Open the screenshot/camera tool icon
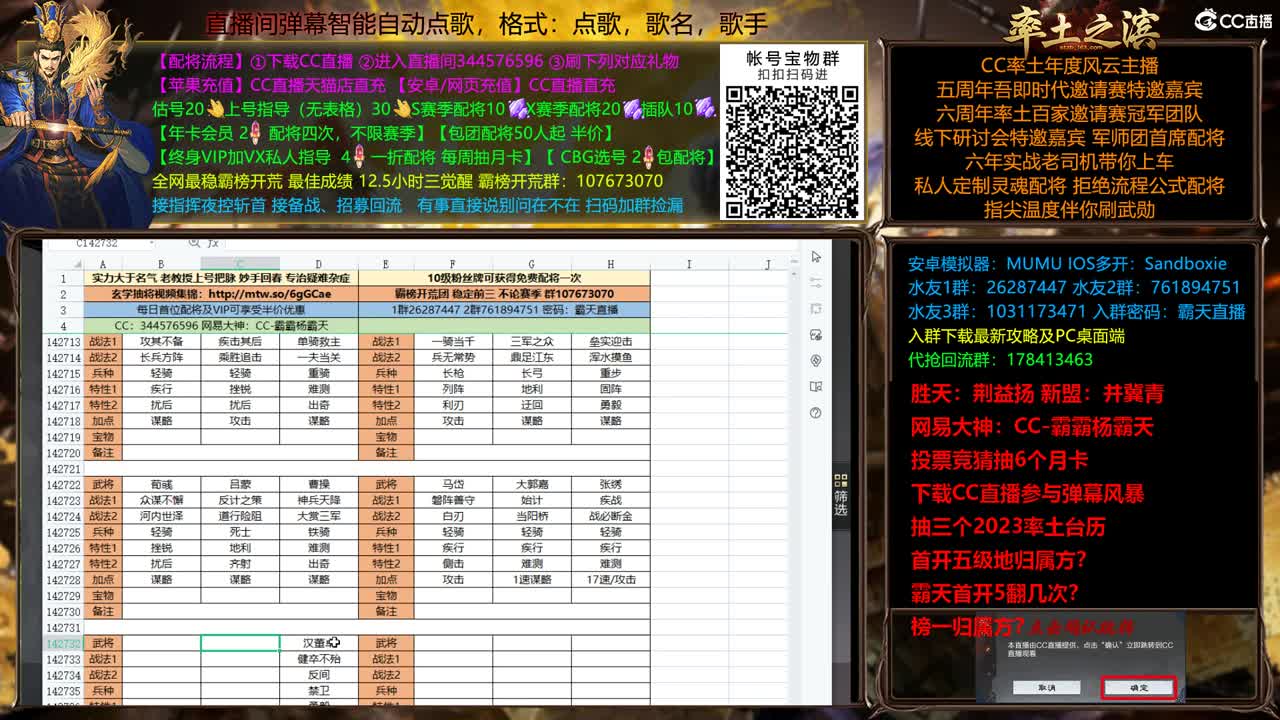Image resolution: width=1280 pixels, height=720 pixels. coord(815,335)
